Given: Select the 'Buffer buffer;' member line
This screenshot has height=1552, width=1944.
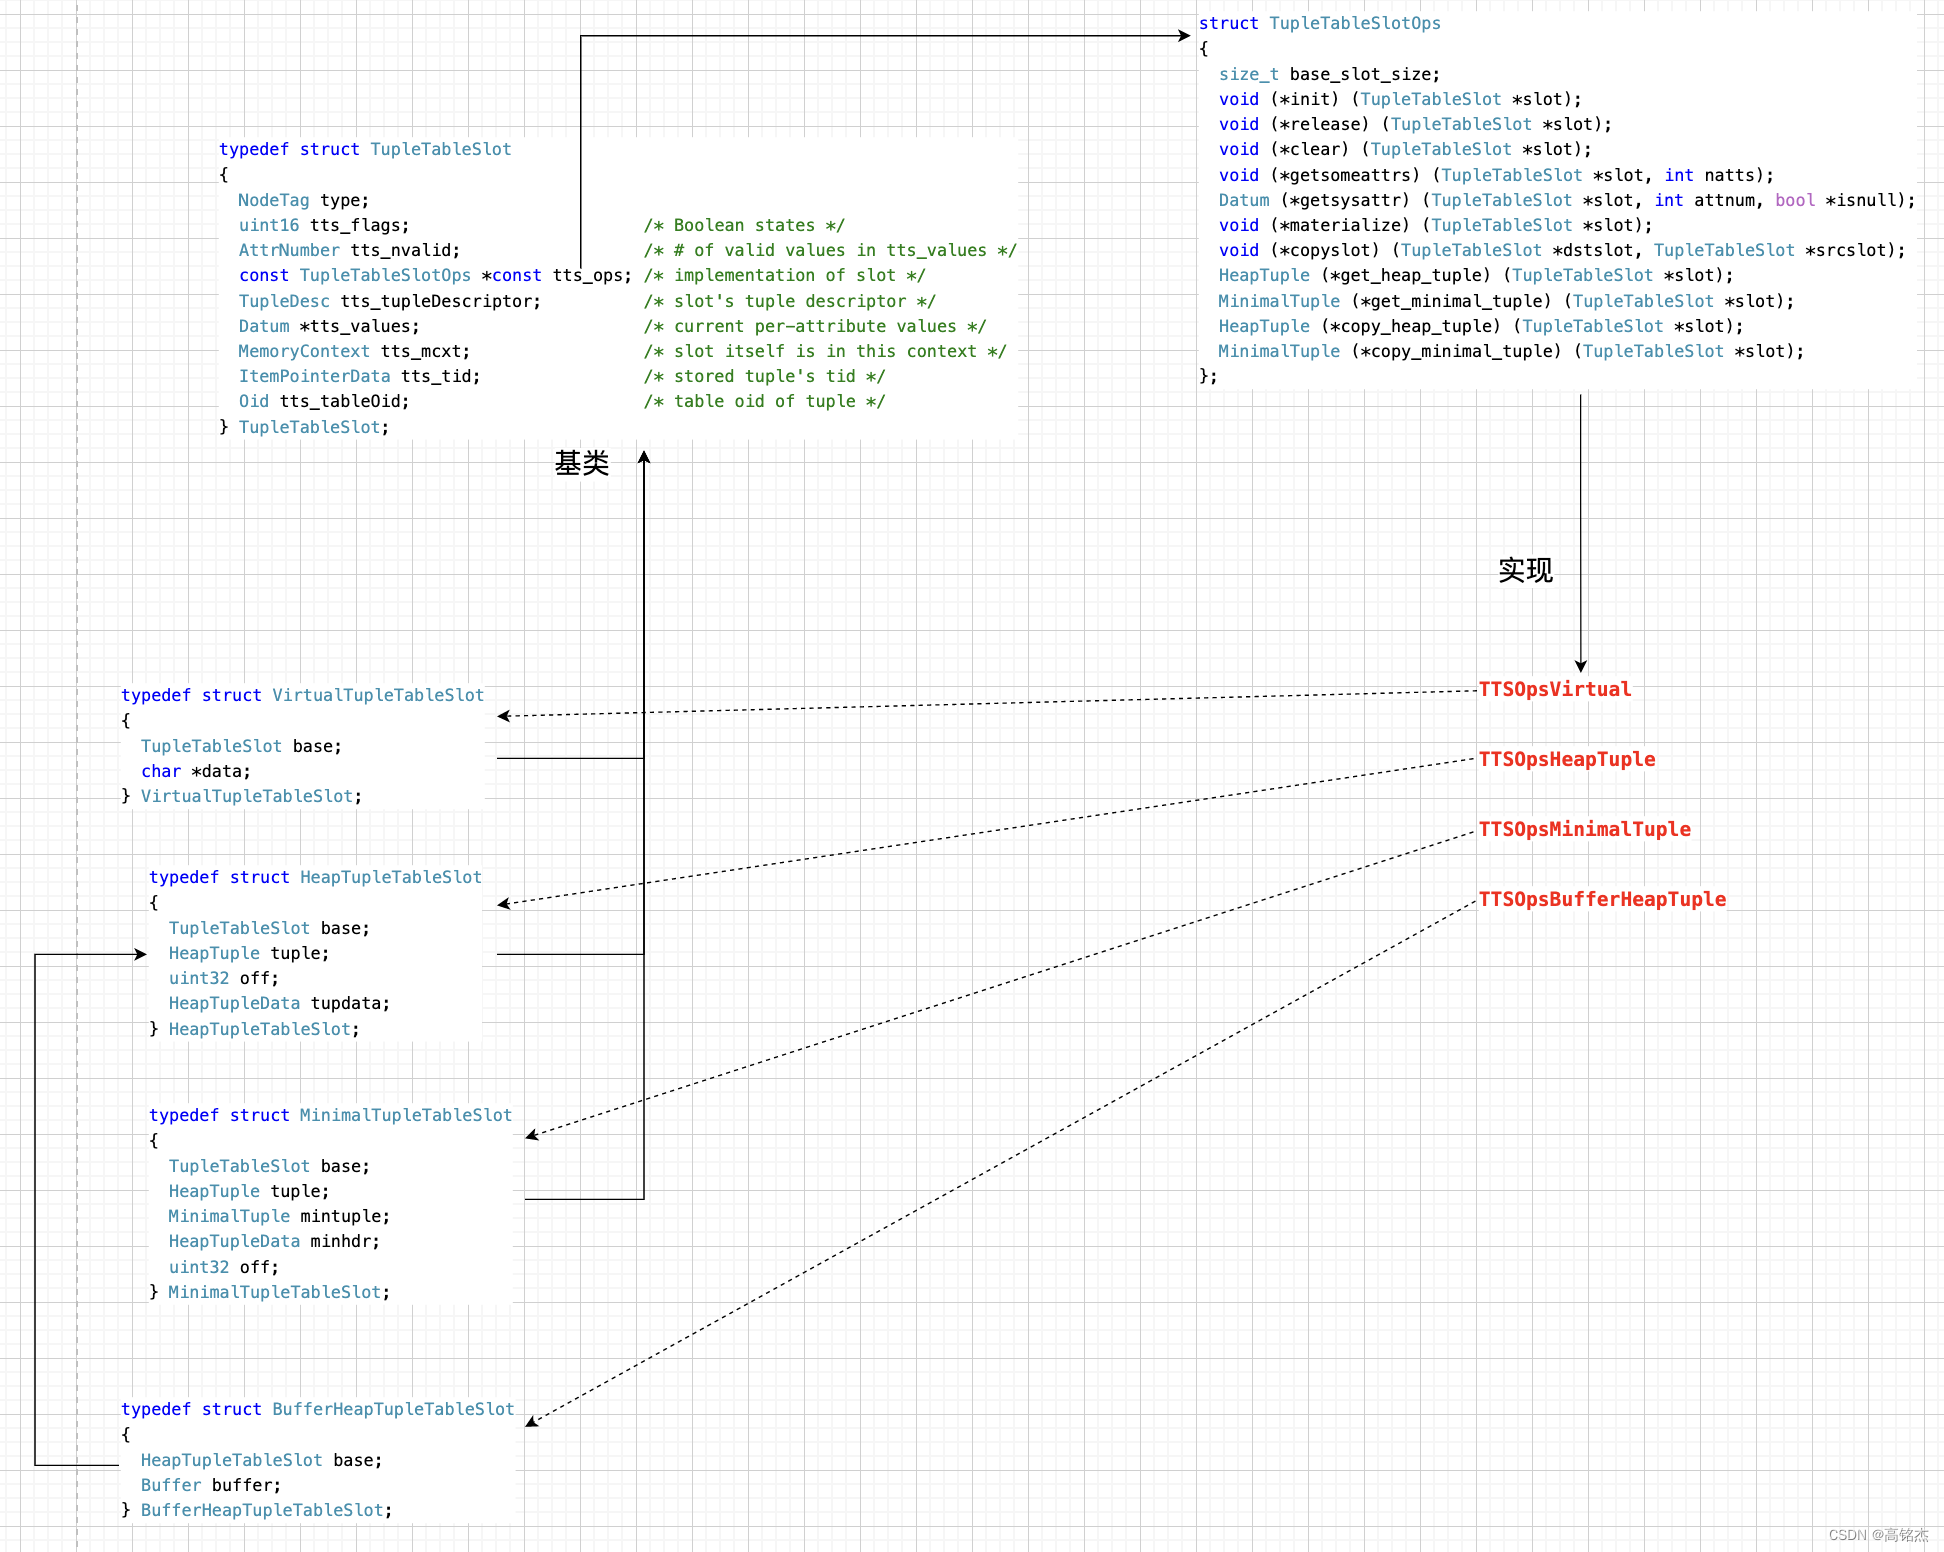Looking at the screenshot, I should (210, 1485).
